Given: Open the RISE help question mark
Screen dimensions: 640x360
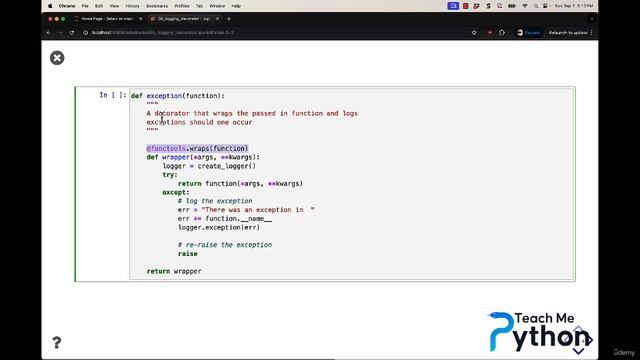Looking at the screenshot, I should 57,342.
